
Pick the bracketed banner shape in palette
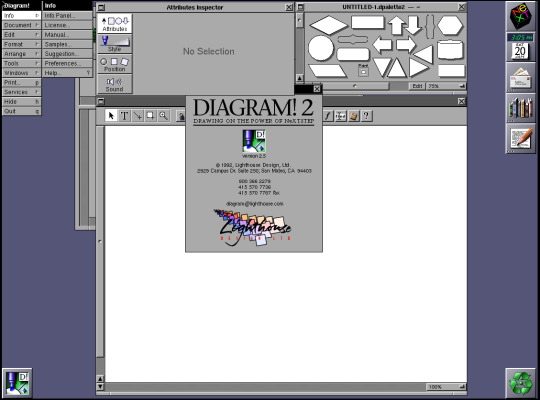(353, 39)
